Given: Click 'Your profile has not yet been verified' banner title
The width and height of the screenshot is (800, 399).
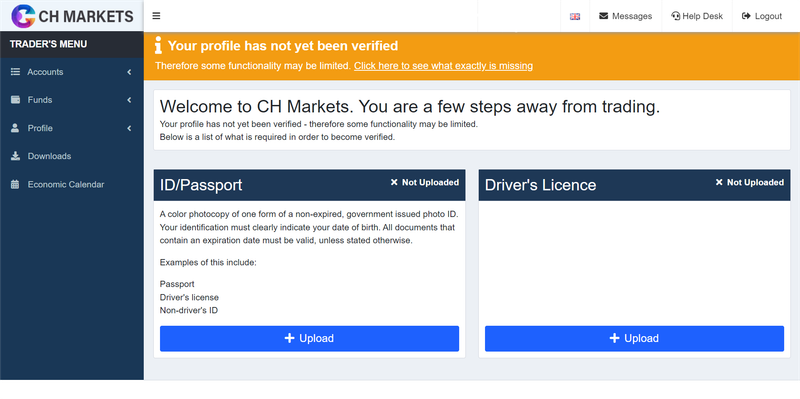Looking at the screenshot, I should pyautogui.click(x=283, y=46).
